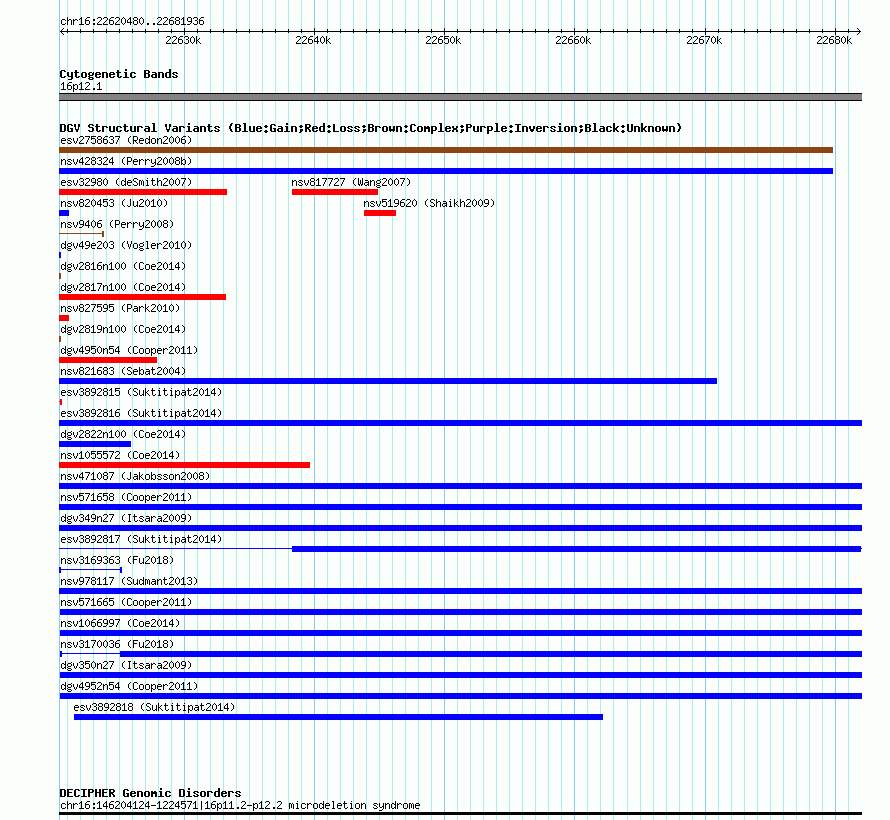Click the nsv820453 (Ju2010) label

coord(114,203)
